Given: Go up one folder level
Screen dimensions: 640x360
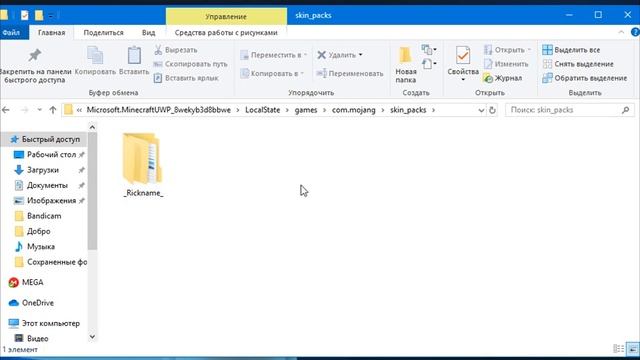Looking at the screenshot, I should [53, 110].
